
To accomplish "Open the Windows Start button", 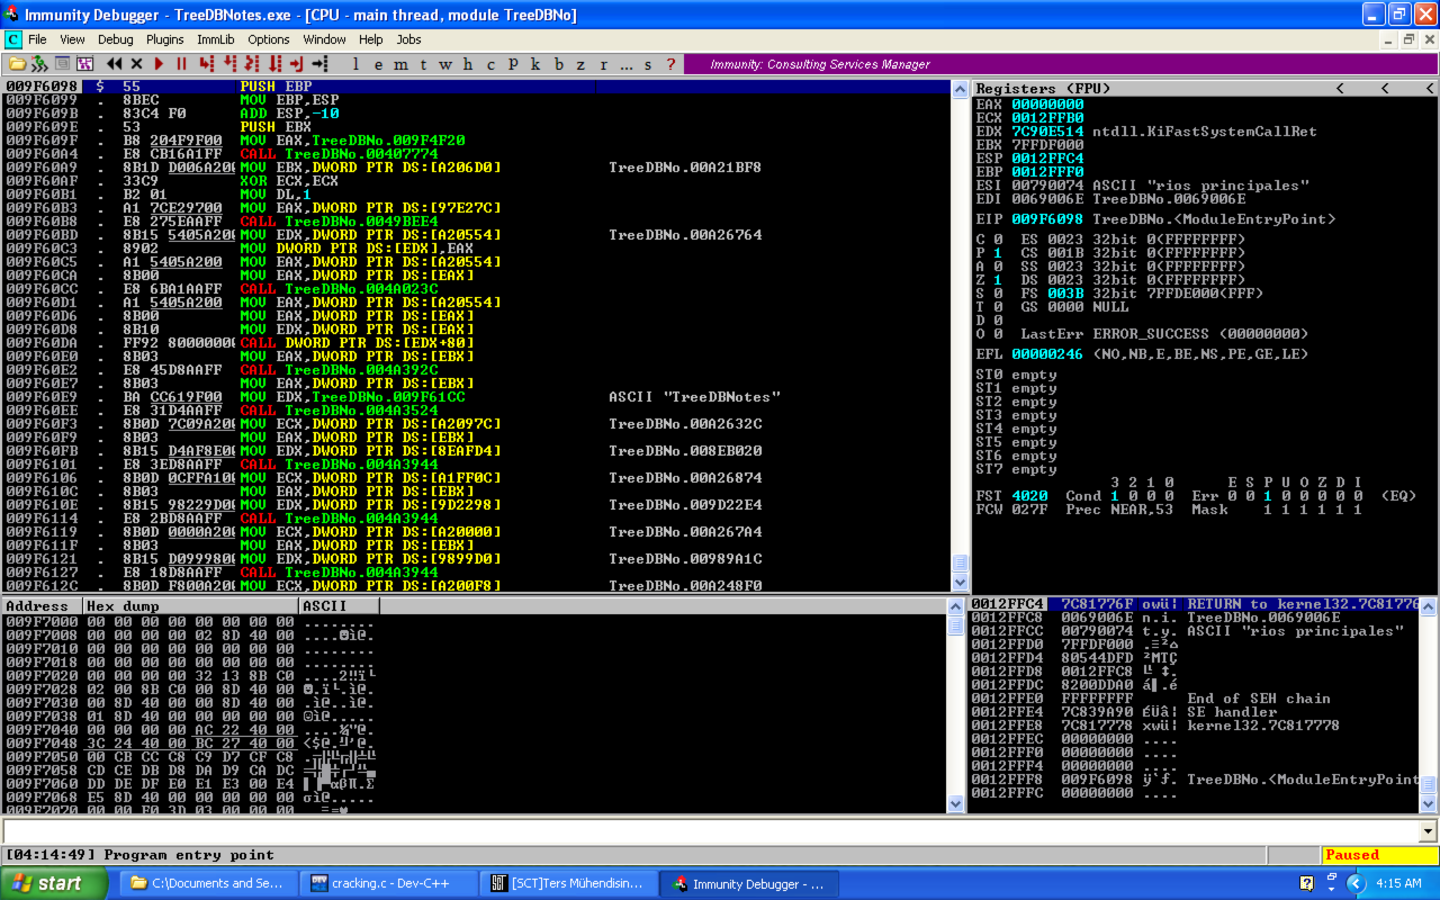I will click(53, 883).
